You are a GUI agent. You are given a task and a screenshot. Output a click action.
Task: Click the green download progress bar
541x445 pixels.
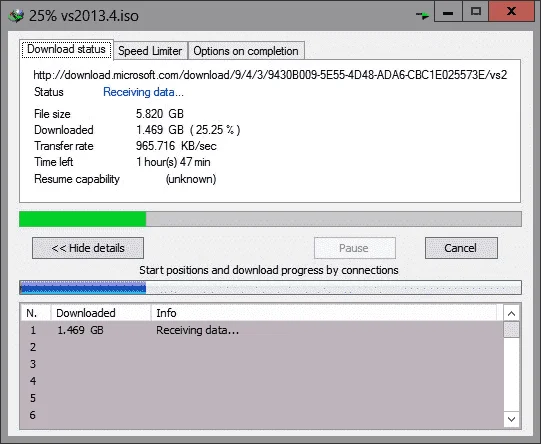[x=270, y=219]
